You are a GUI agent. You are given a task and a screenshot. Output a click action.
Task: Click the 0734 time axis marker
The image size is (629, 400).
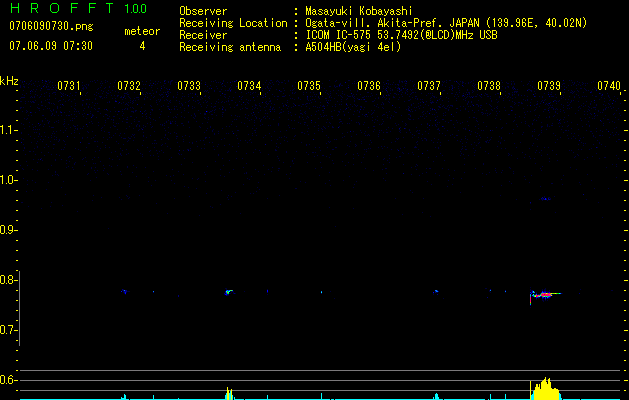[x=249, y=86]
